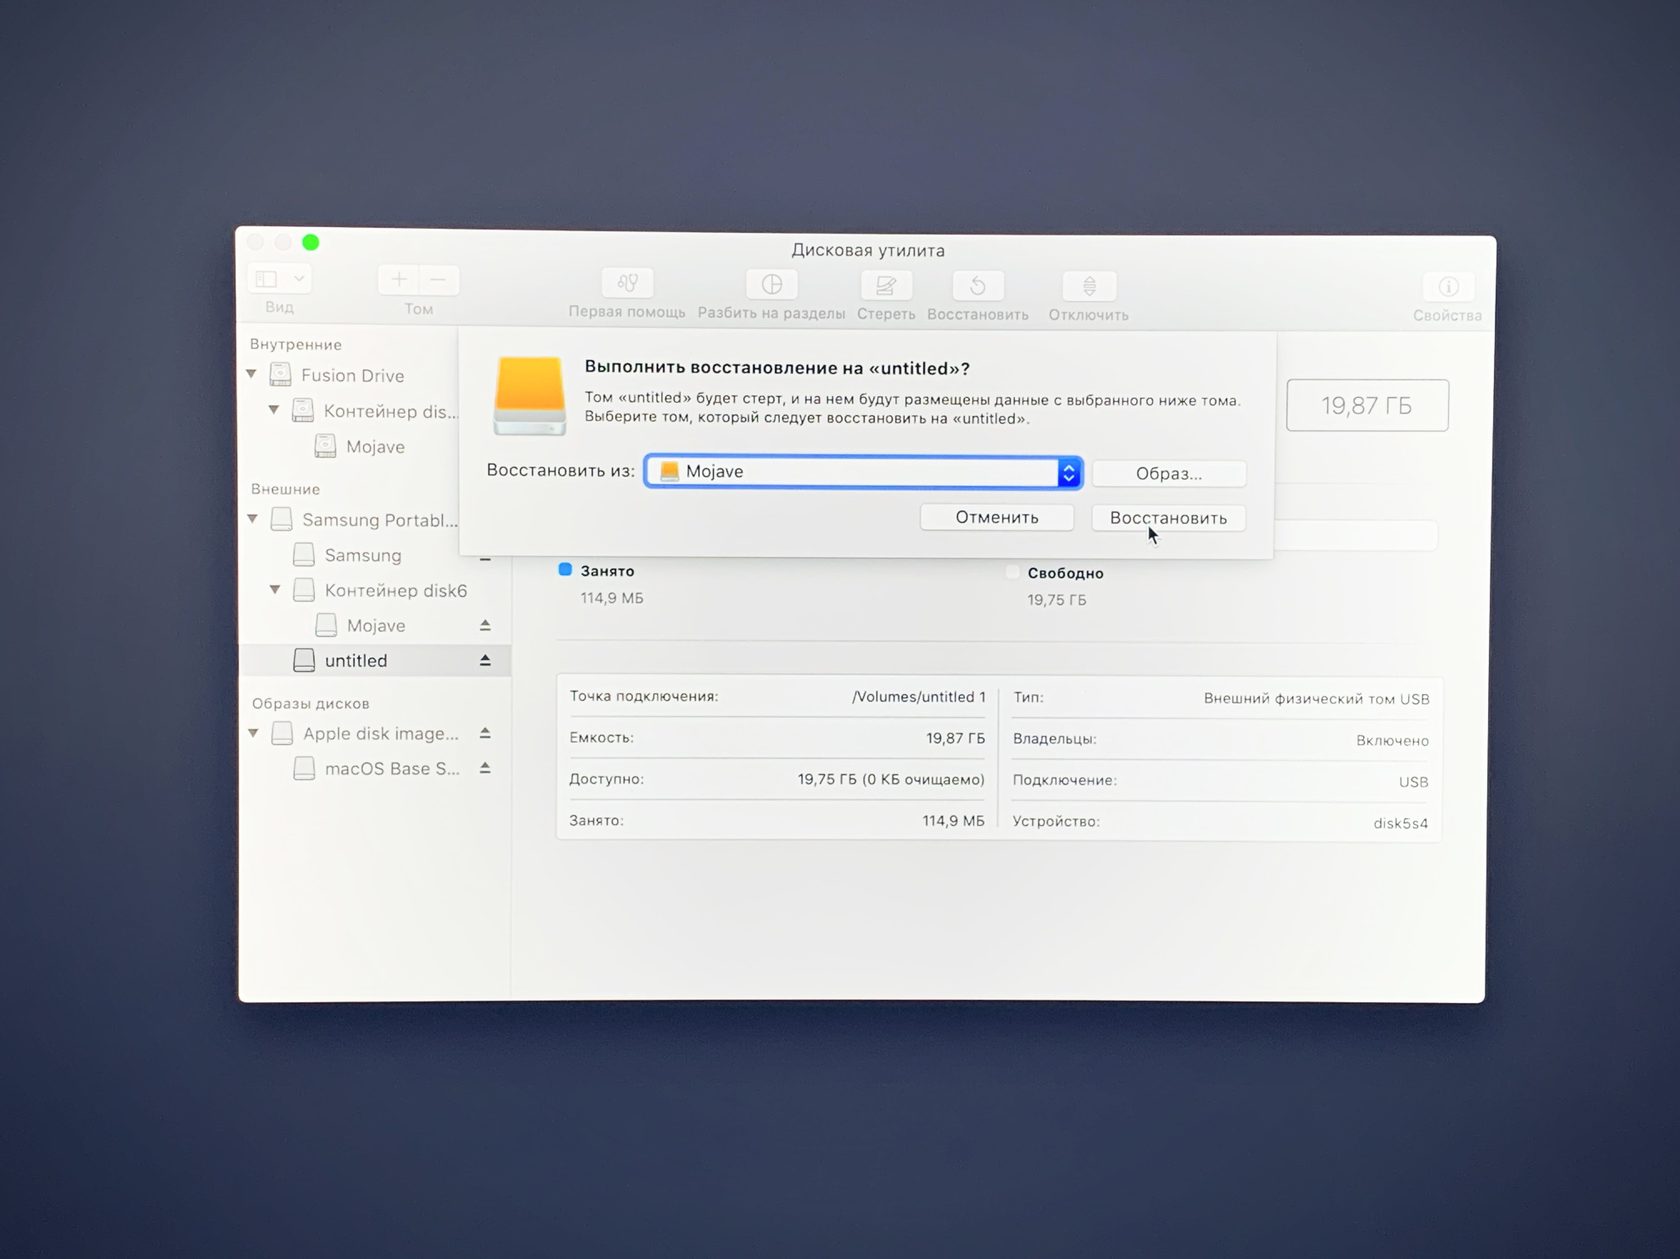Collapse the Apple disk image... item

point(254,733)
